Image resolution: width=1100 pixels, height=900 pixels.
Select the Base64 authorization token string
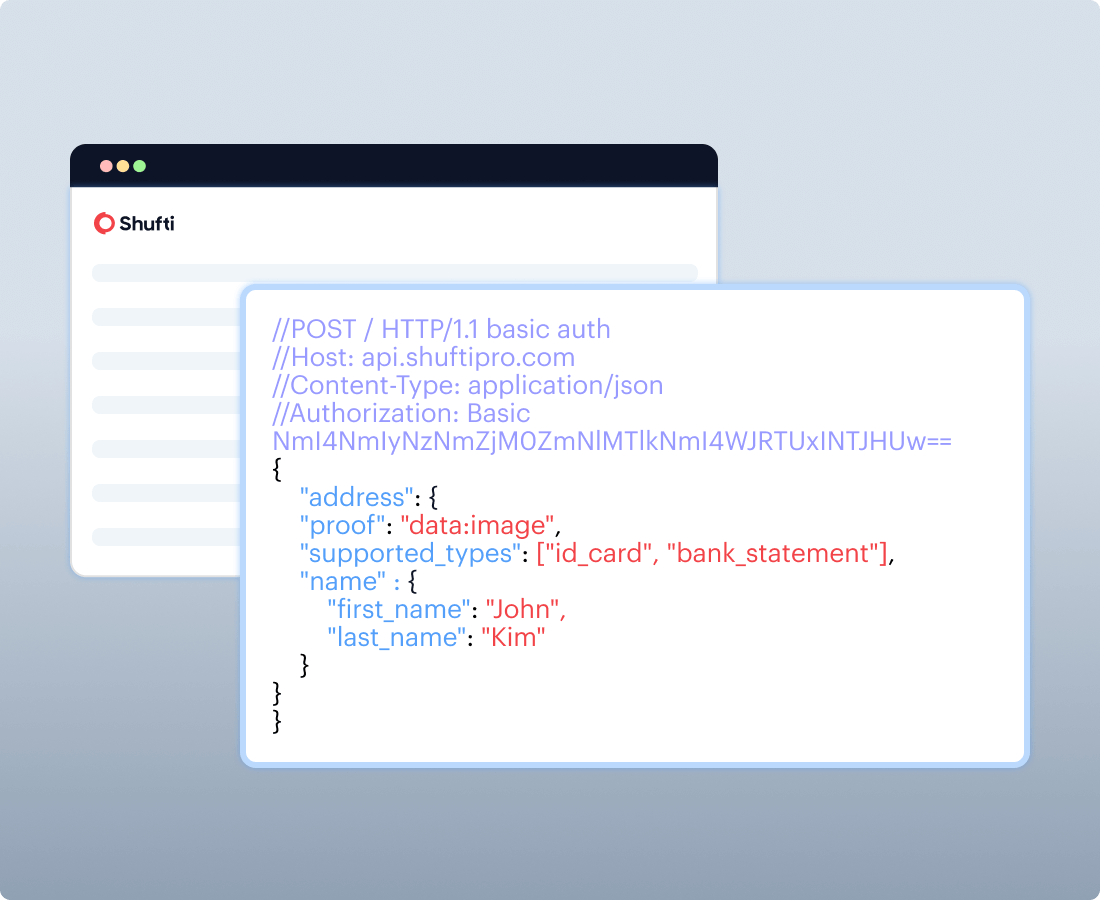[611, 441]
